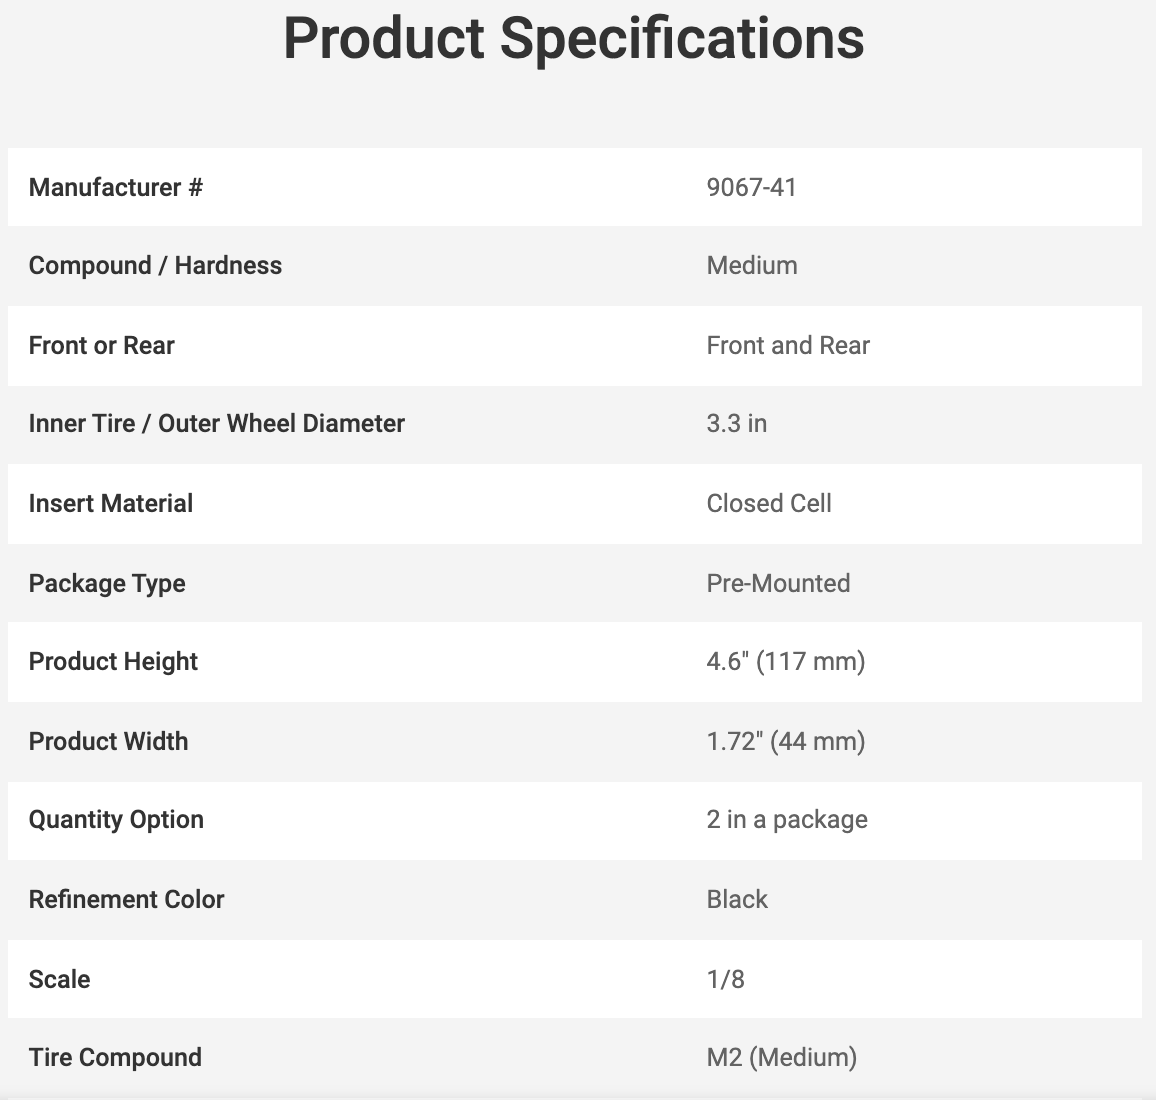Select the 1.72" (44 mm) width value
1156x1100 pixels.
pos(785,741)
